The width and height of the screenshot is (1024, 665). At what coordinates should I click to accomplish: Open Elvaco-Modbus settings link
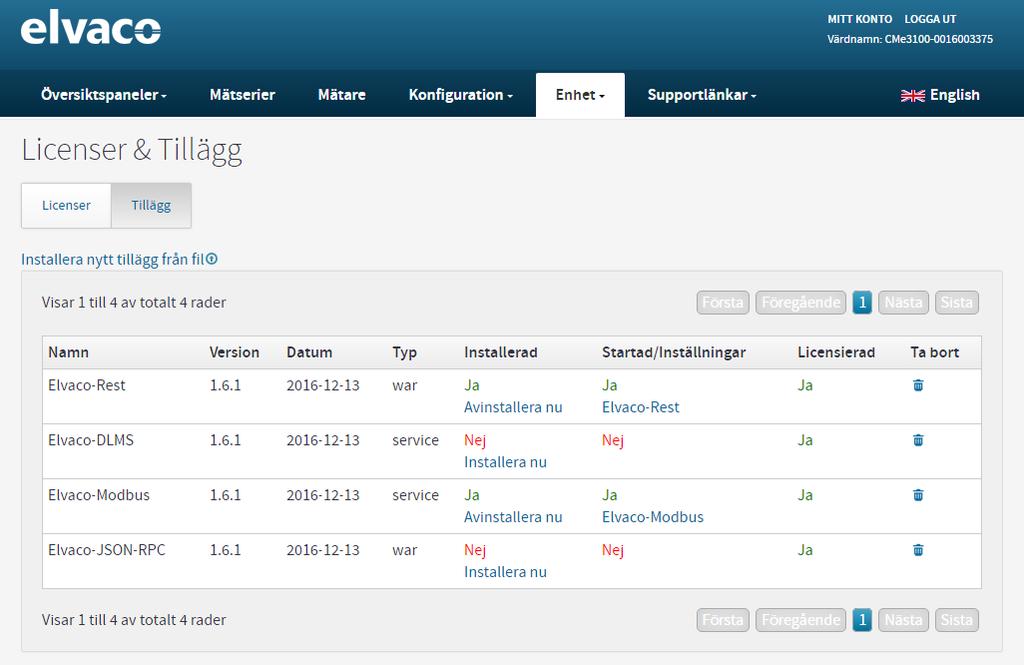(x=652, y=517)
